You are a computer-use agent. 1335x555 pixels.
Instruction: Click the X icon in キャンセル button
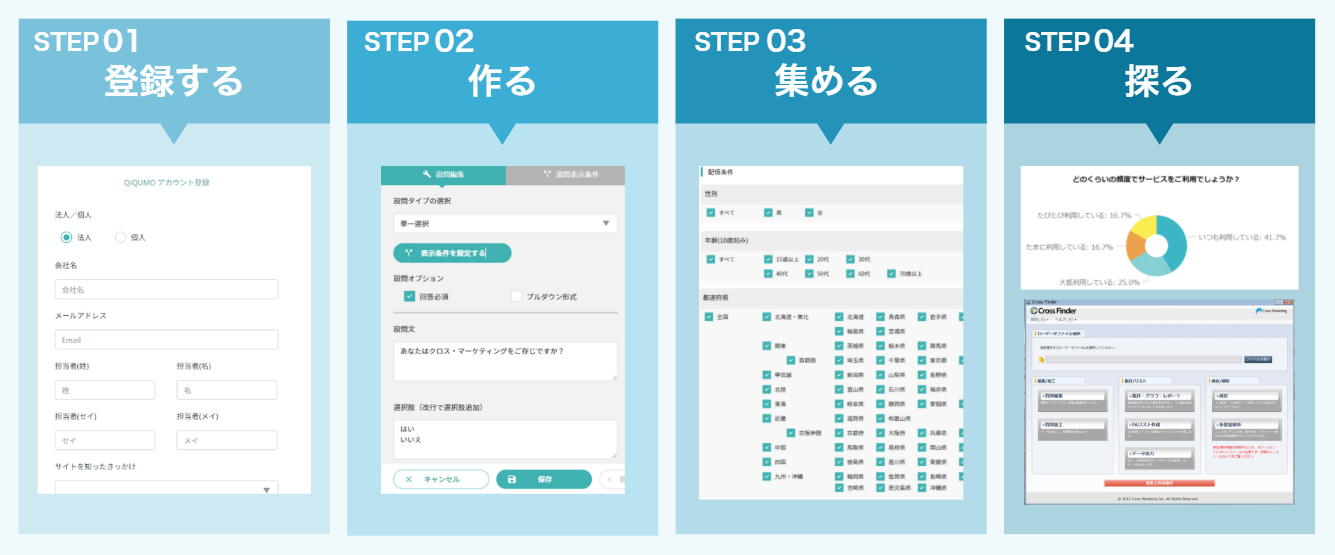pos(410,479)
